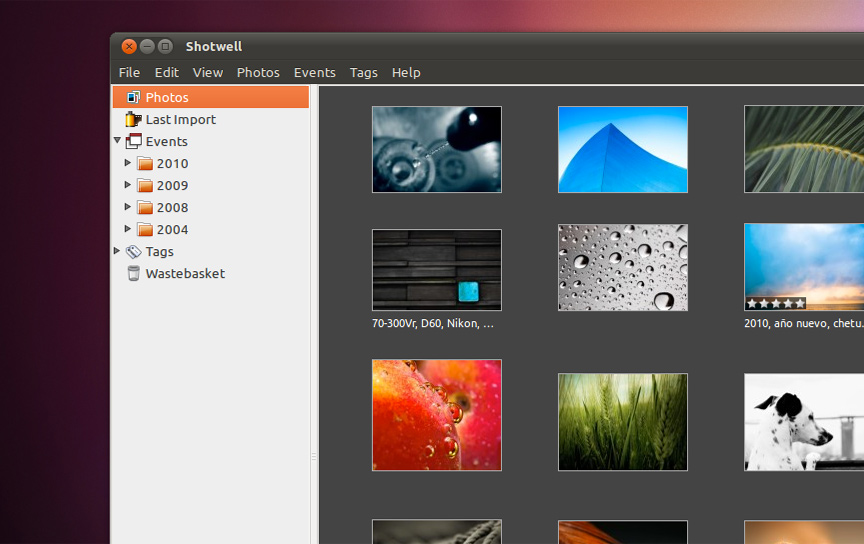
Task: Select the red apple with droplets photo
Action: pos(437,415)
